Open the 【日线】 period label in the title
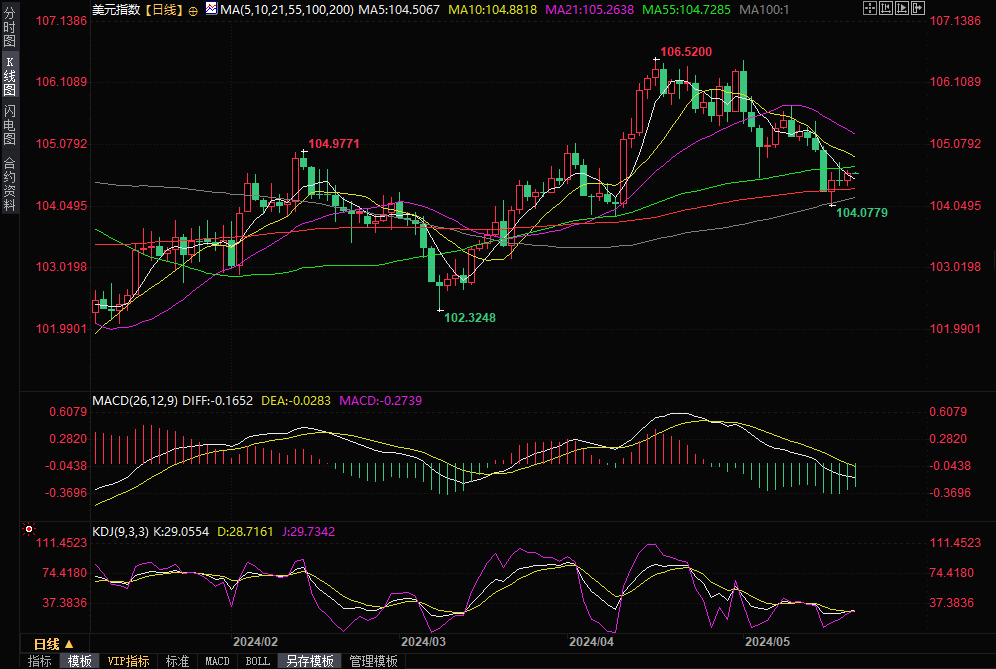996x669 pixels. pos(164,10)
